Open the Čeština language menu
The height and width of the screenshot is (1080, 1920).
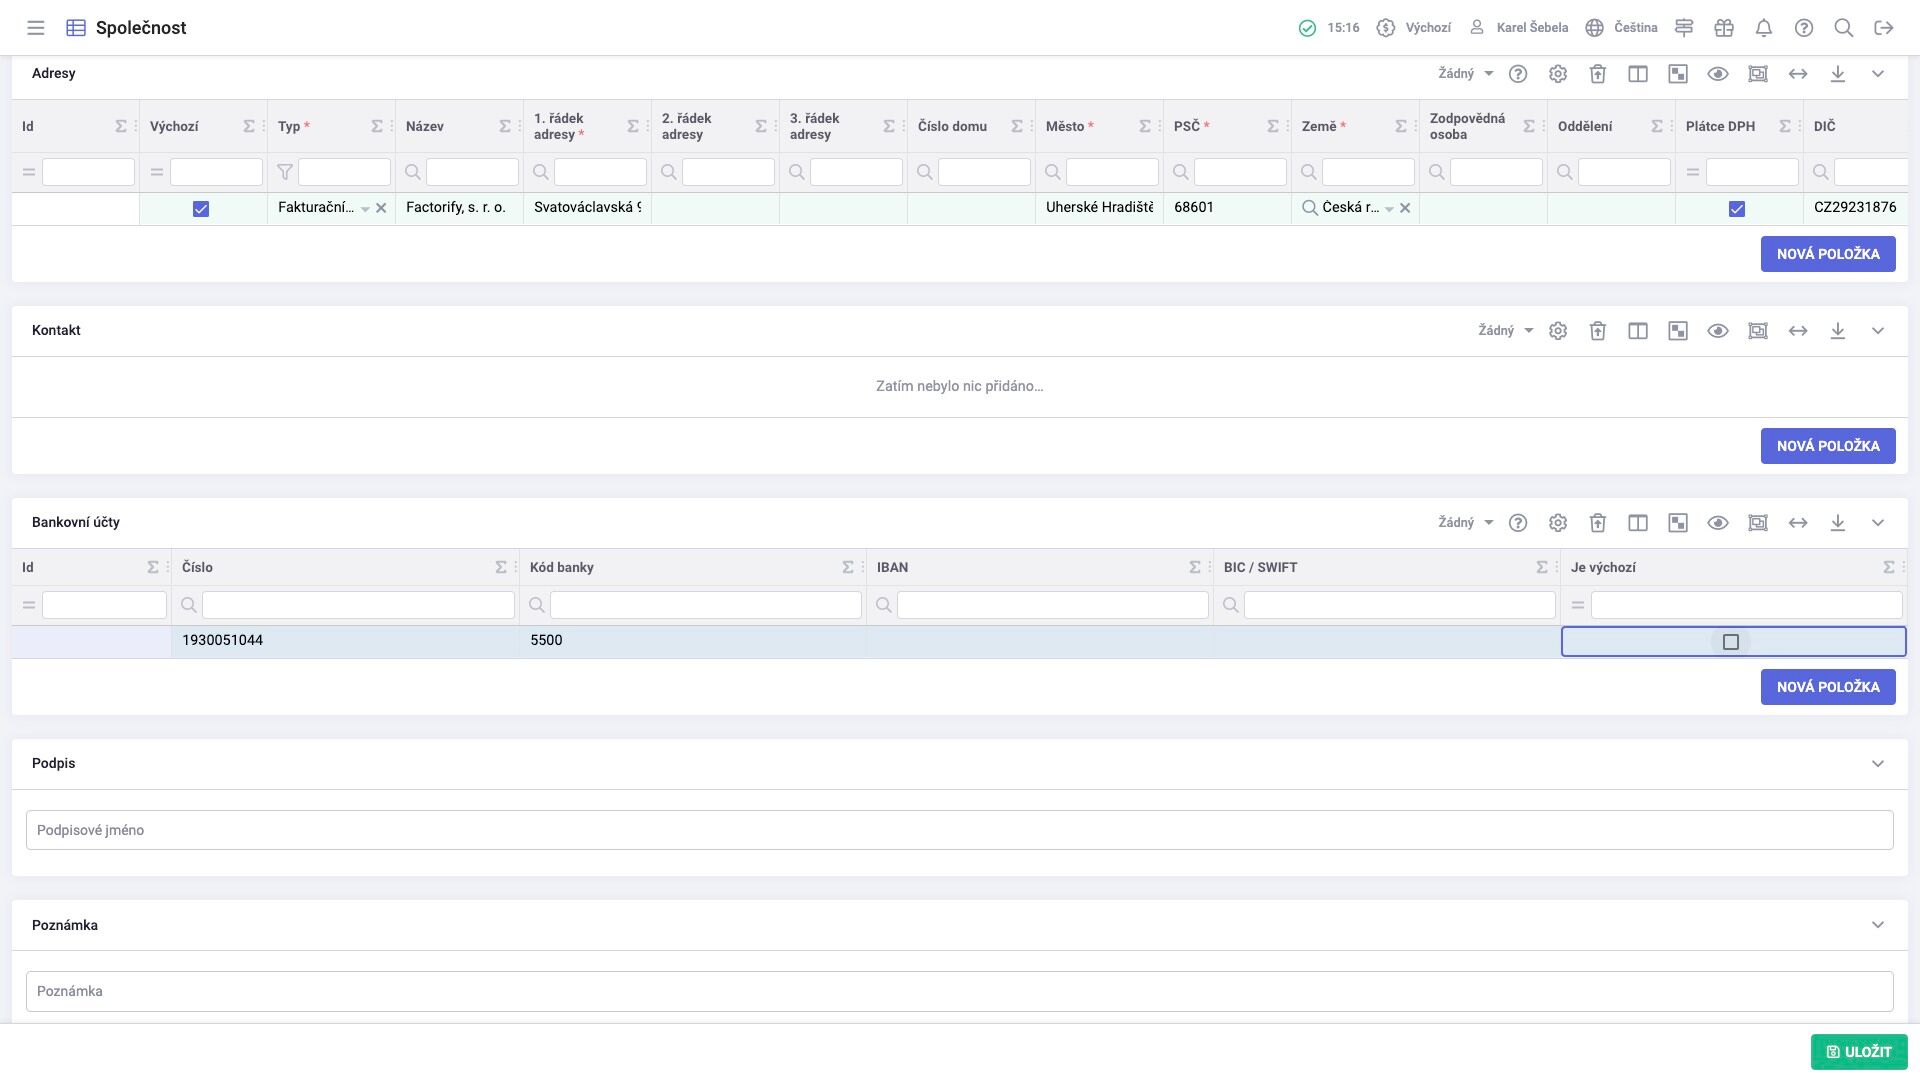tap(1622, 28)
